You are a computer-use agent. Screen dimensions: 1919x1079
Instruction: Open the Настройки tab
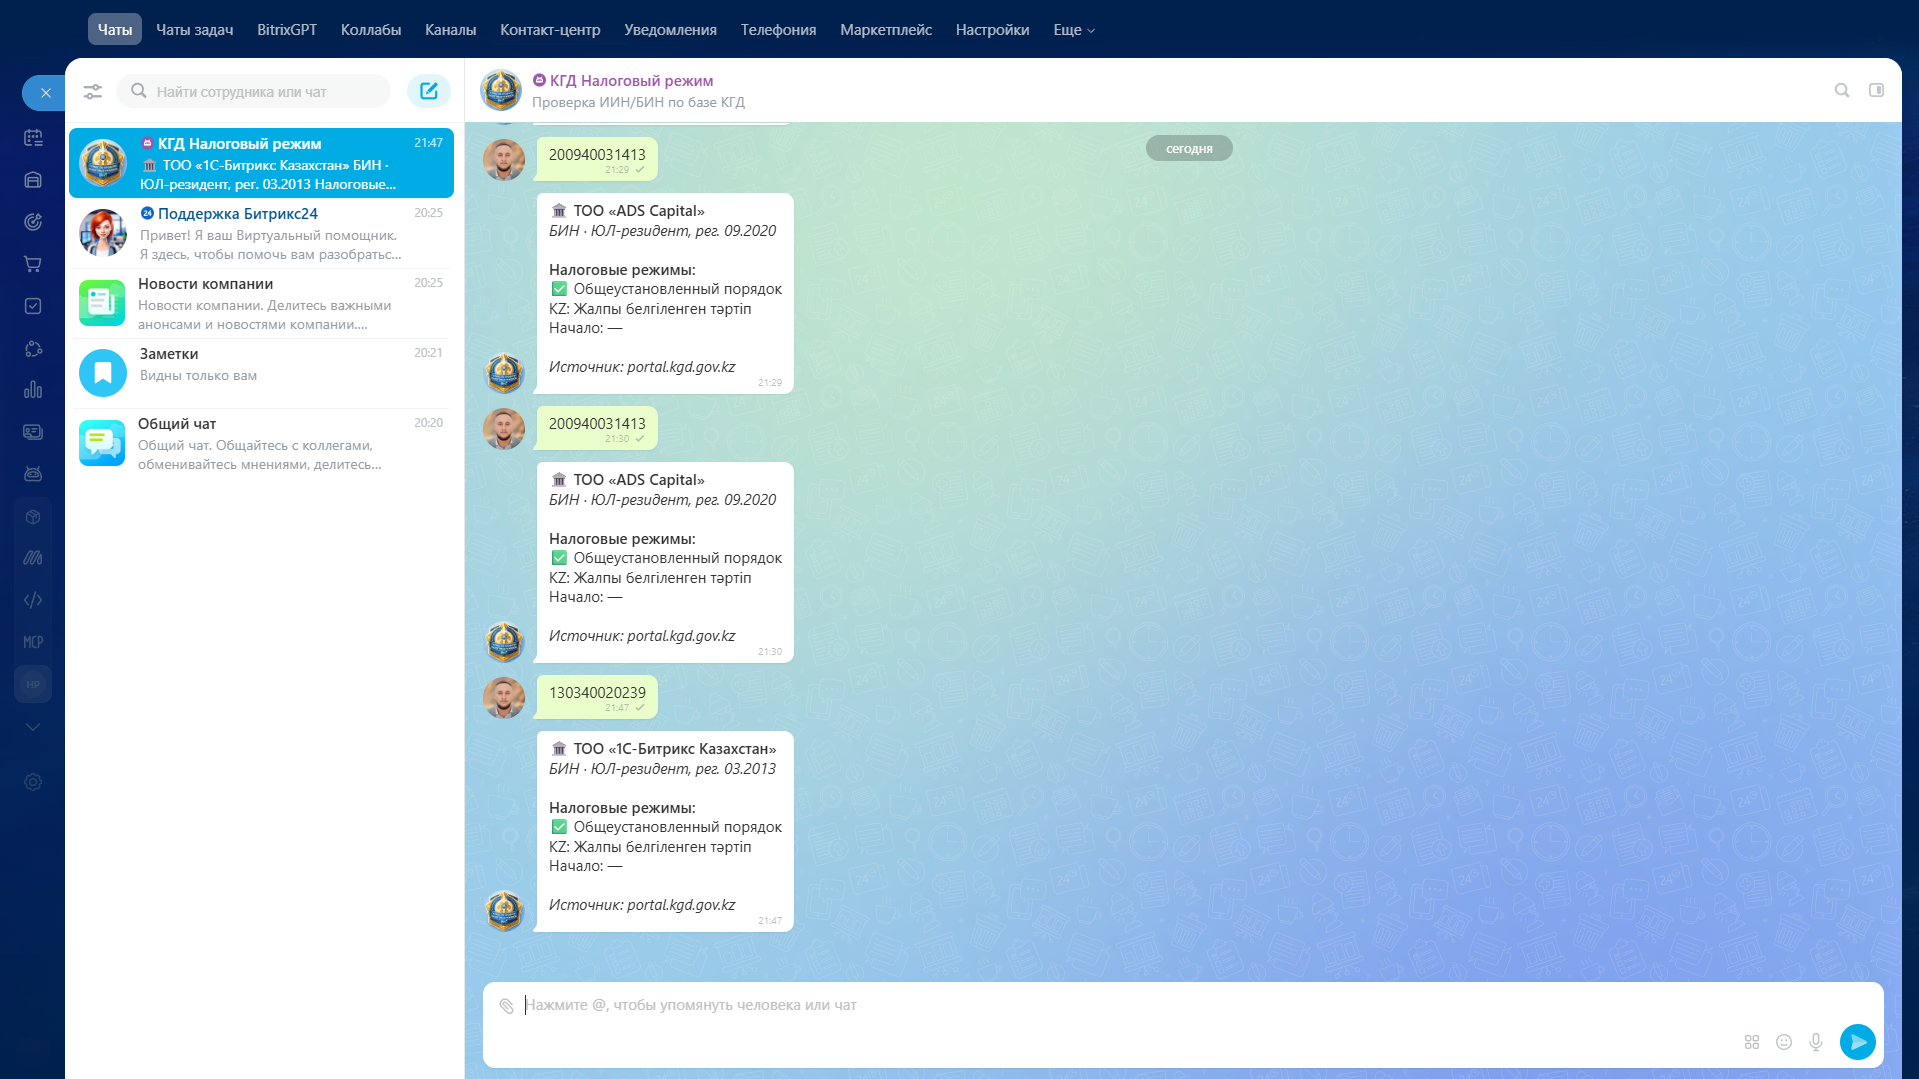point(993,30)
